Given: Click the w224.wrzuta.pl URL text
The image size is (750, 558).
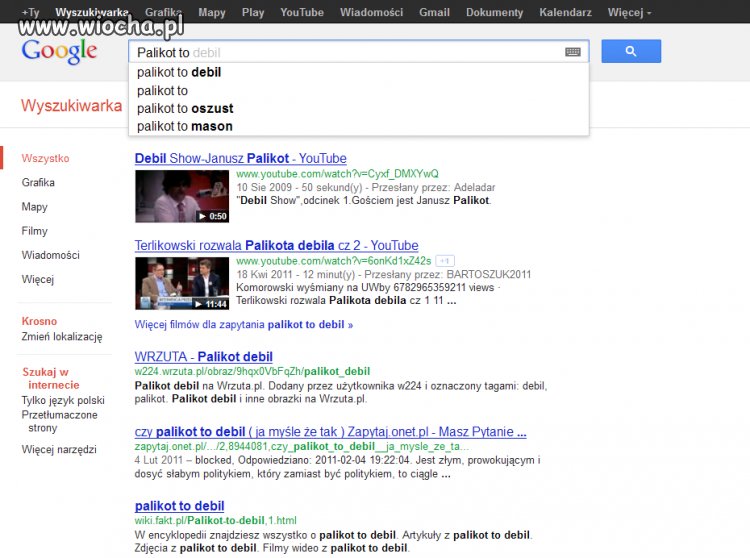Looking at the screenshot, I should 252,372.
